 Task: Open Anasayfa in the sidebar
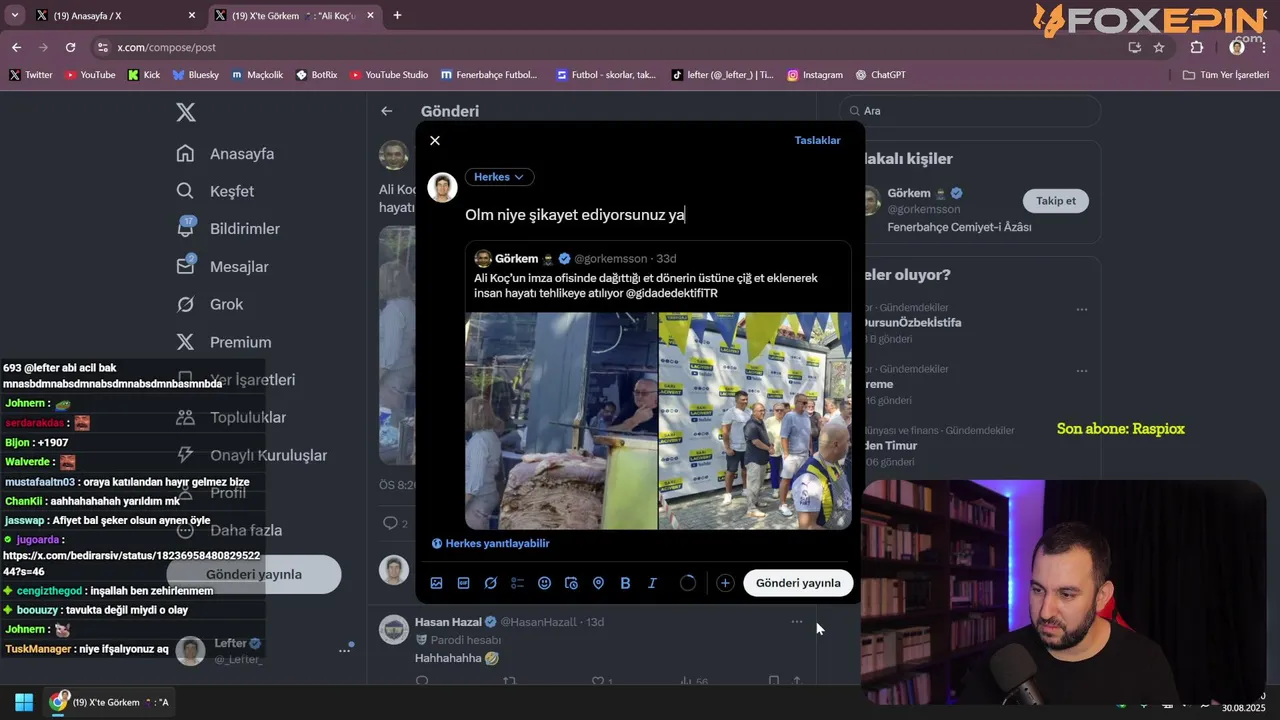pyautogui.click(x=225, y=154)
